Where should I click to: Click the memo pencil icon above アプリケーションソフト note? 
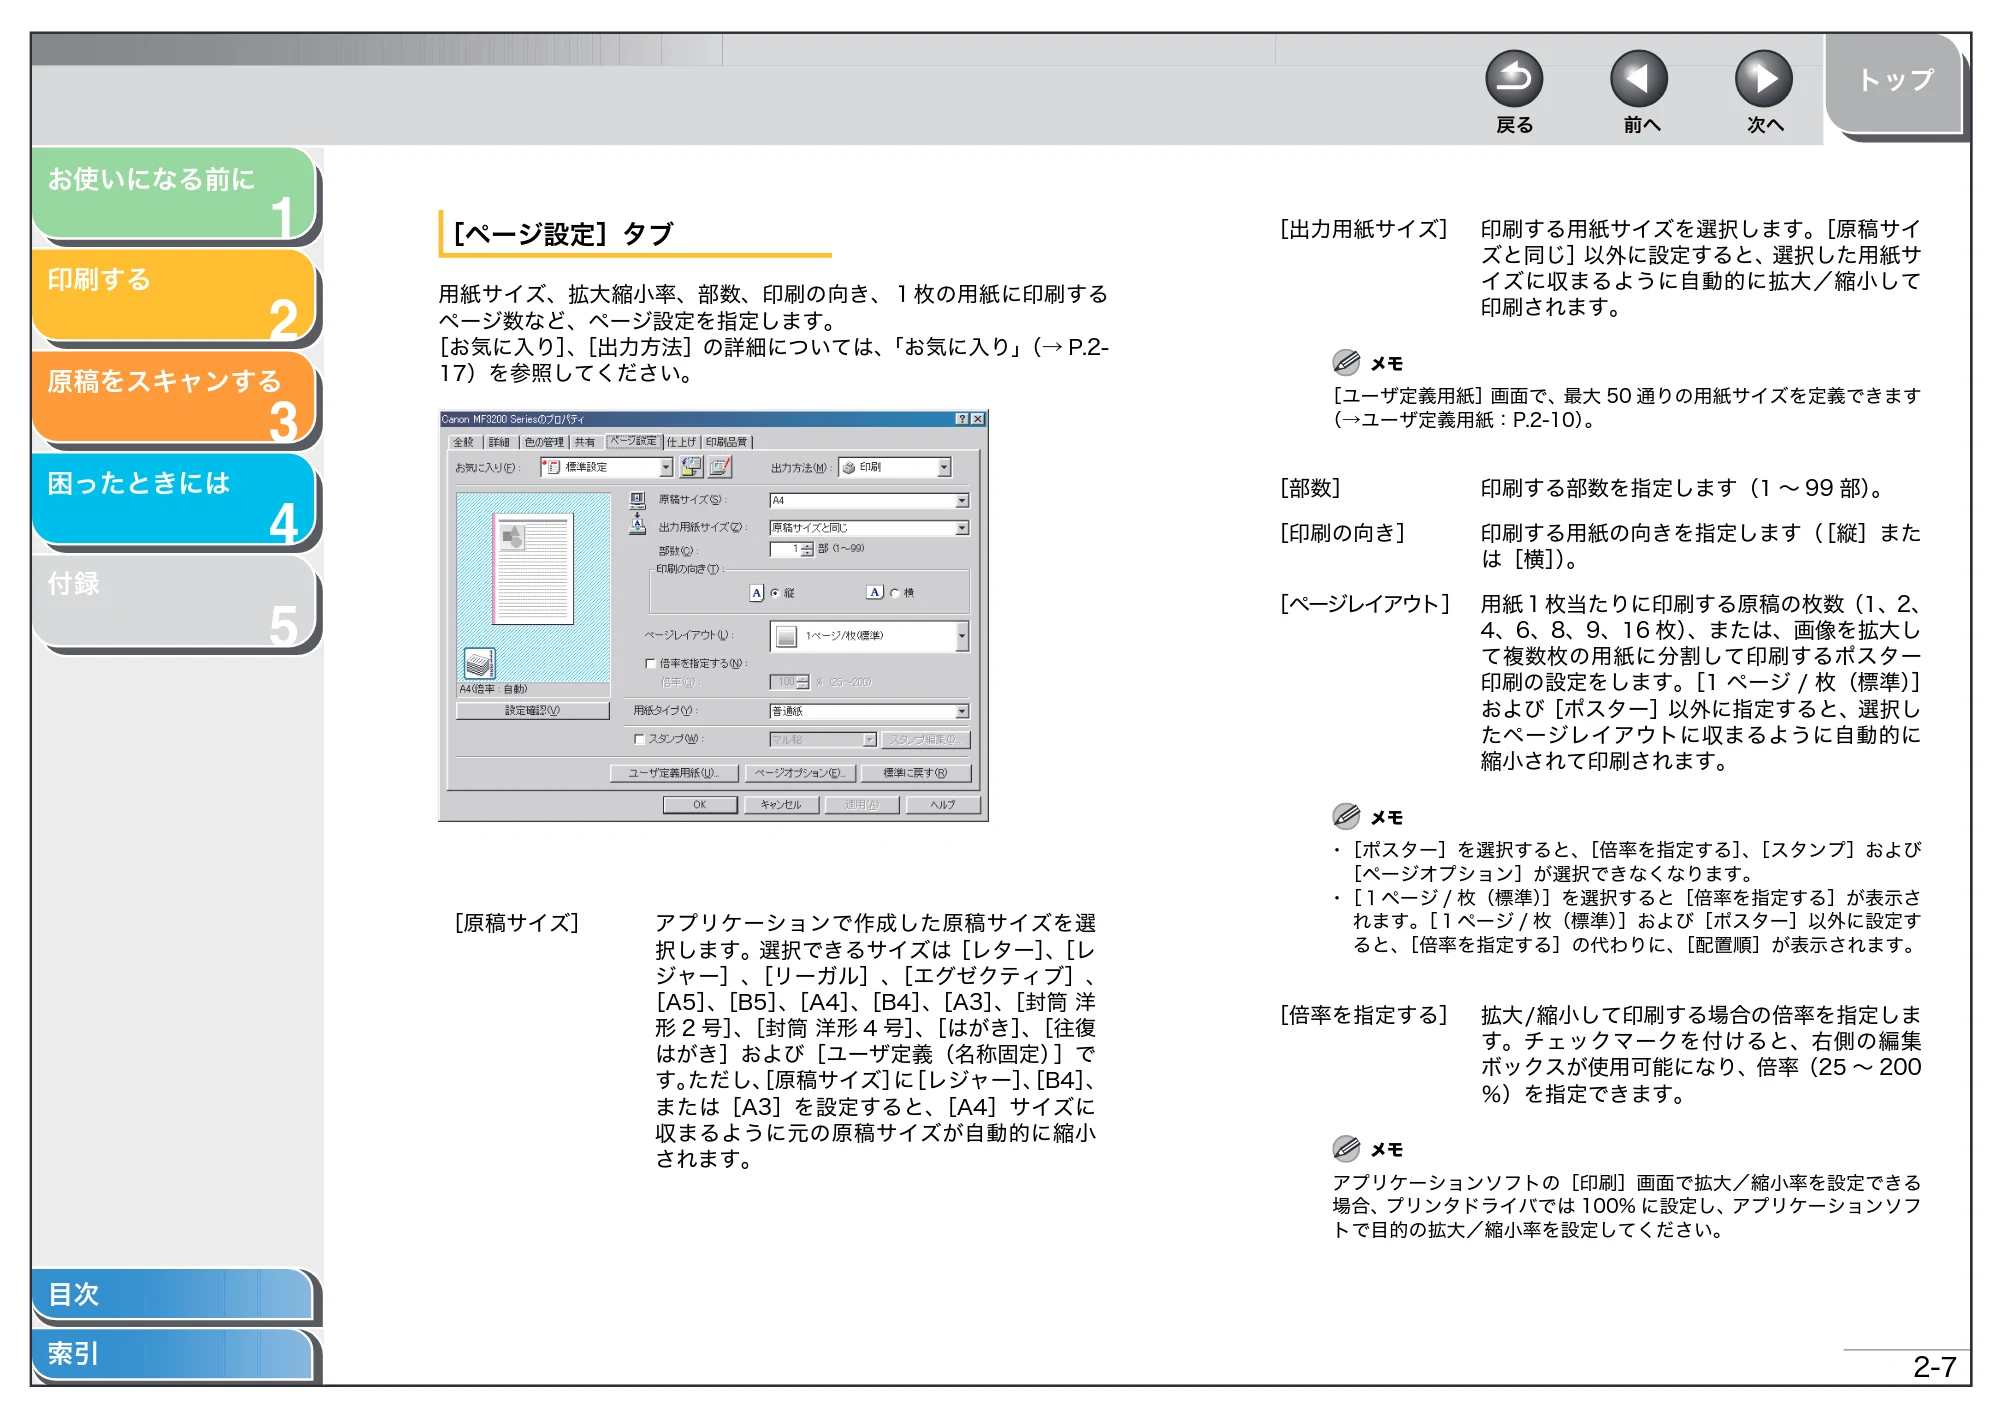1346,1148
